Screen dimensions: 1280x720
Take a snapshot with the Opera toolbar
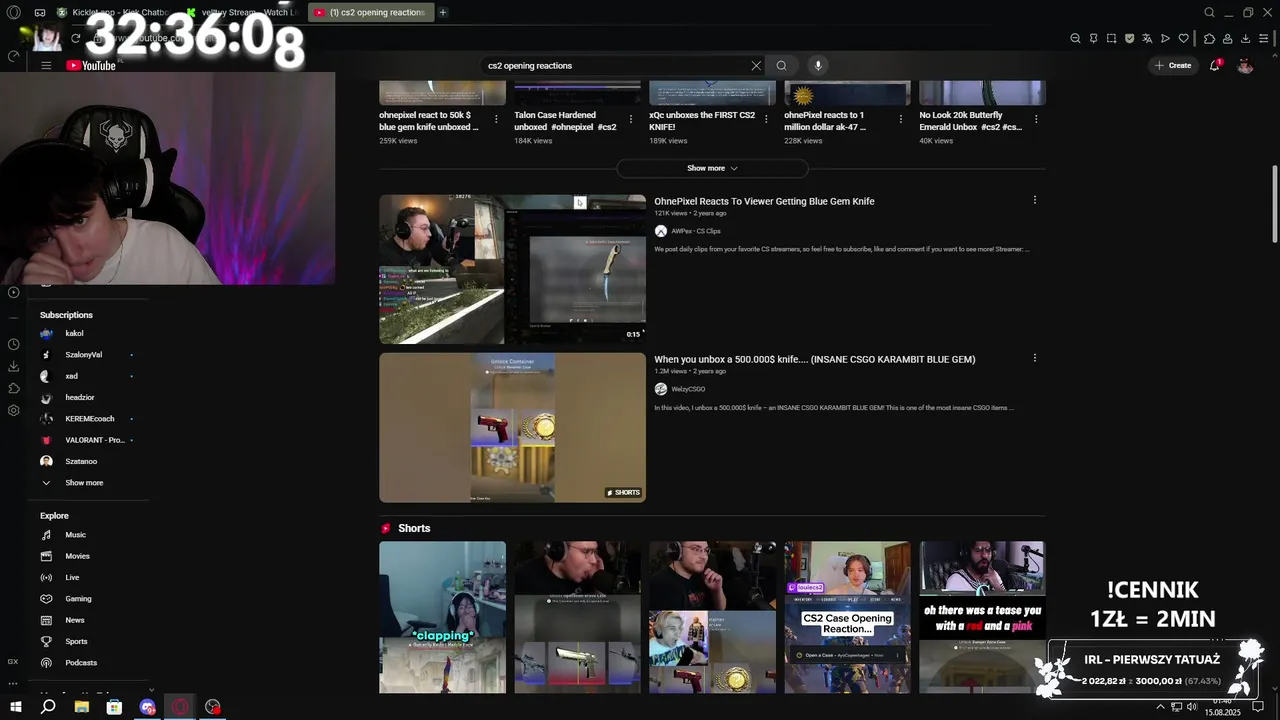(1111, 38)
